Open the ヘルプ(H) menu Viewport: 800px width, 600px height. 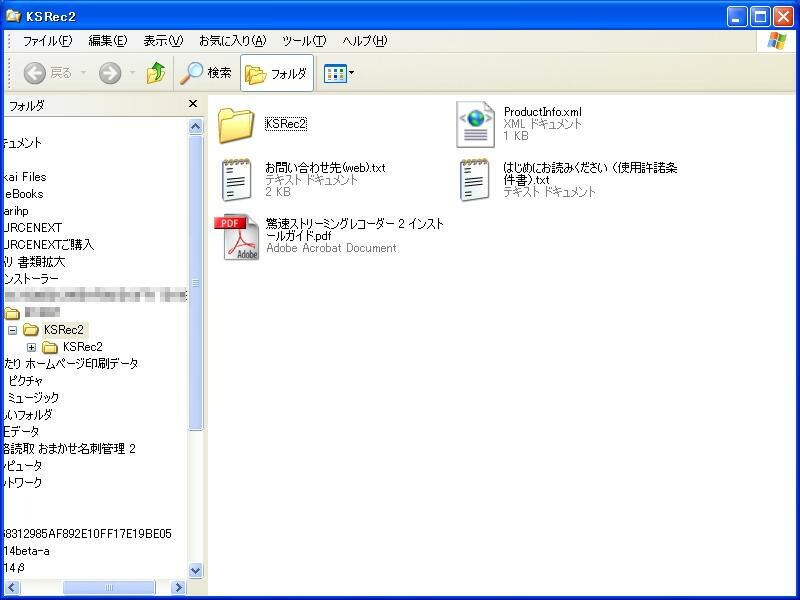pos(365,41)
